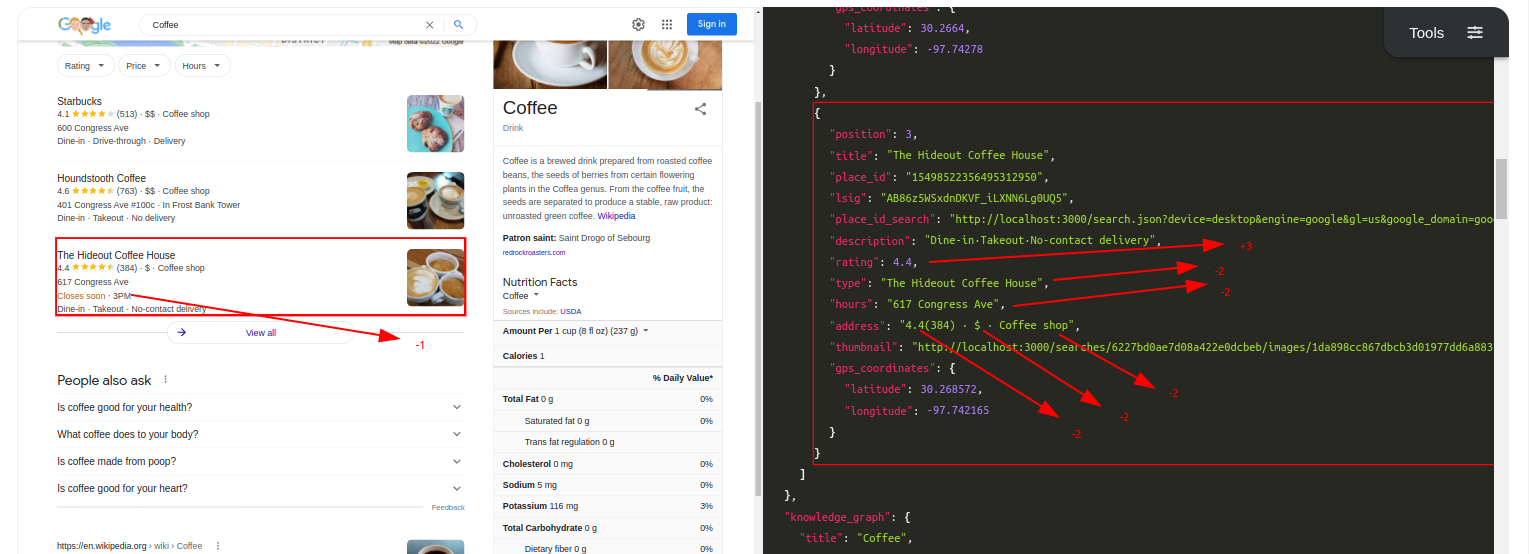Image resolution: width=1529 pixels, height=554 pixels.
Task: Open Houndstooth Coffee thumbnail photo
Action: click(x=436, y=200)
